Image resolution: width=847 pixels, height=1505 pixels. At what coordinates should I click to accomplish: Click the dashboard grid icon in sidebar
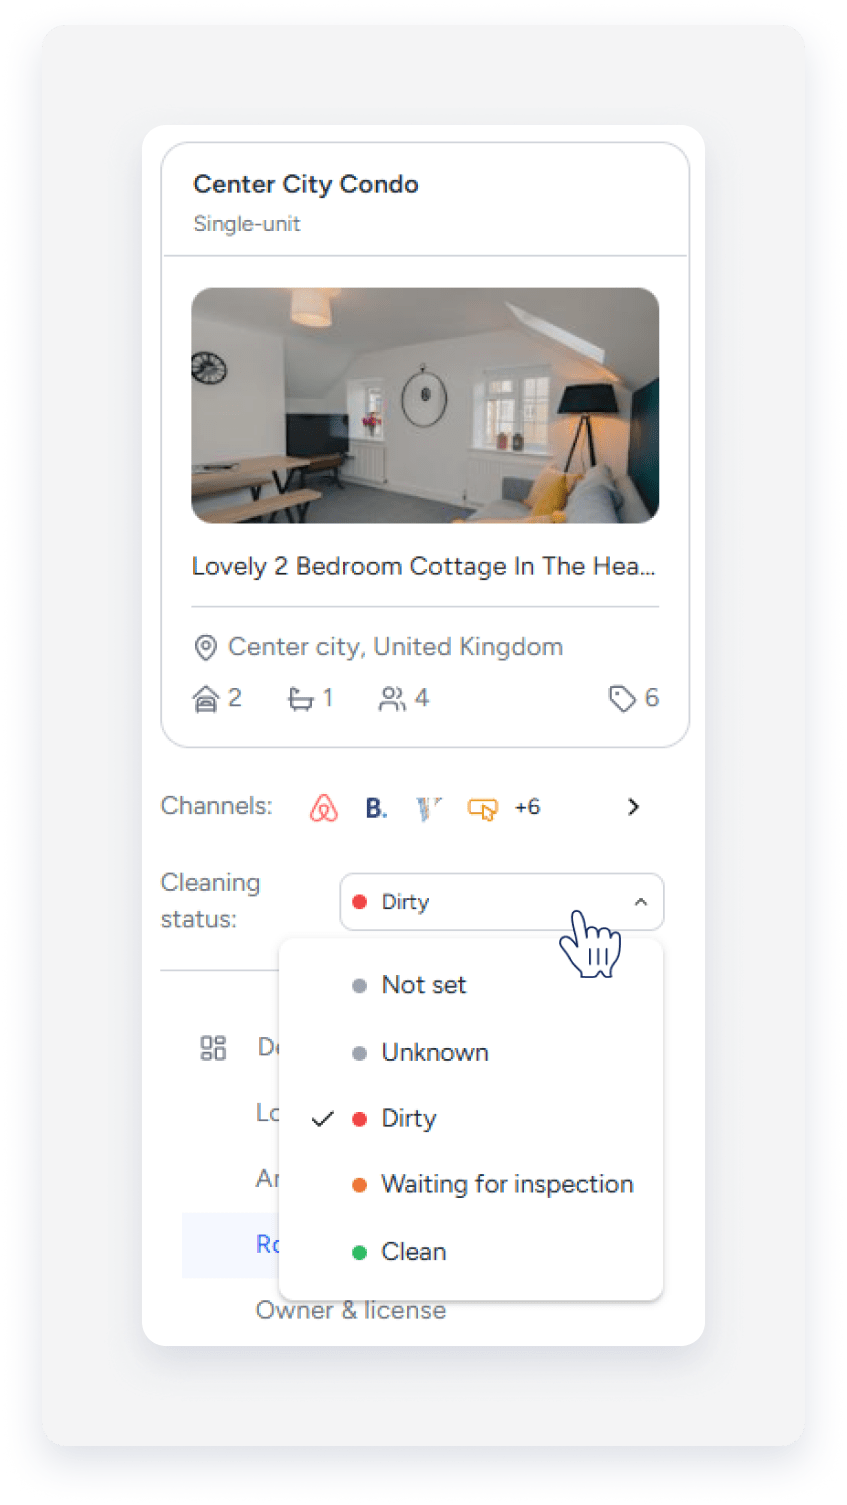[213, 1047]
